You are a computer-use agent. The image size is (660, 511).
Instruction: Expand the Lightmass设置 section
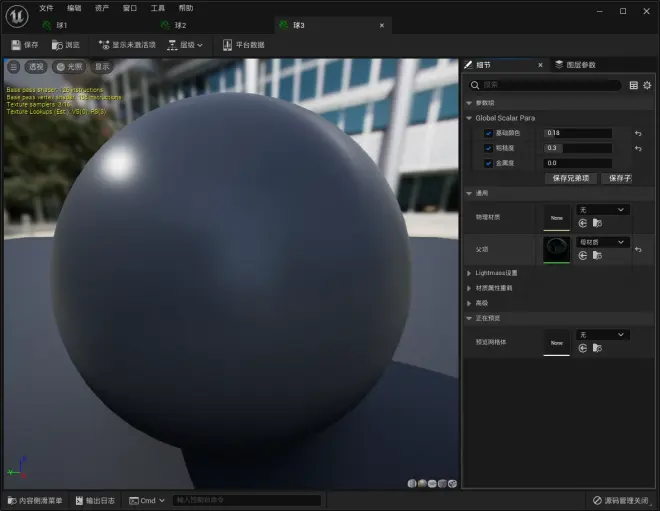494,273
